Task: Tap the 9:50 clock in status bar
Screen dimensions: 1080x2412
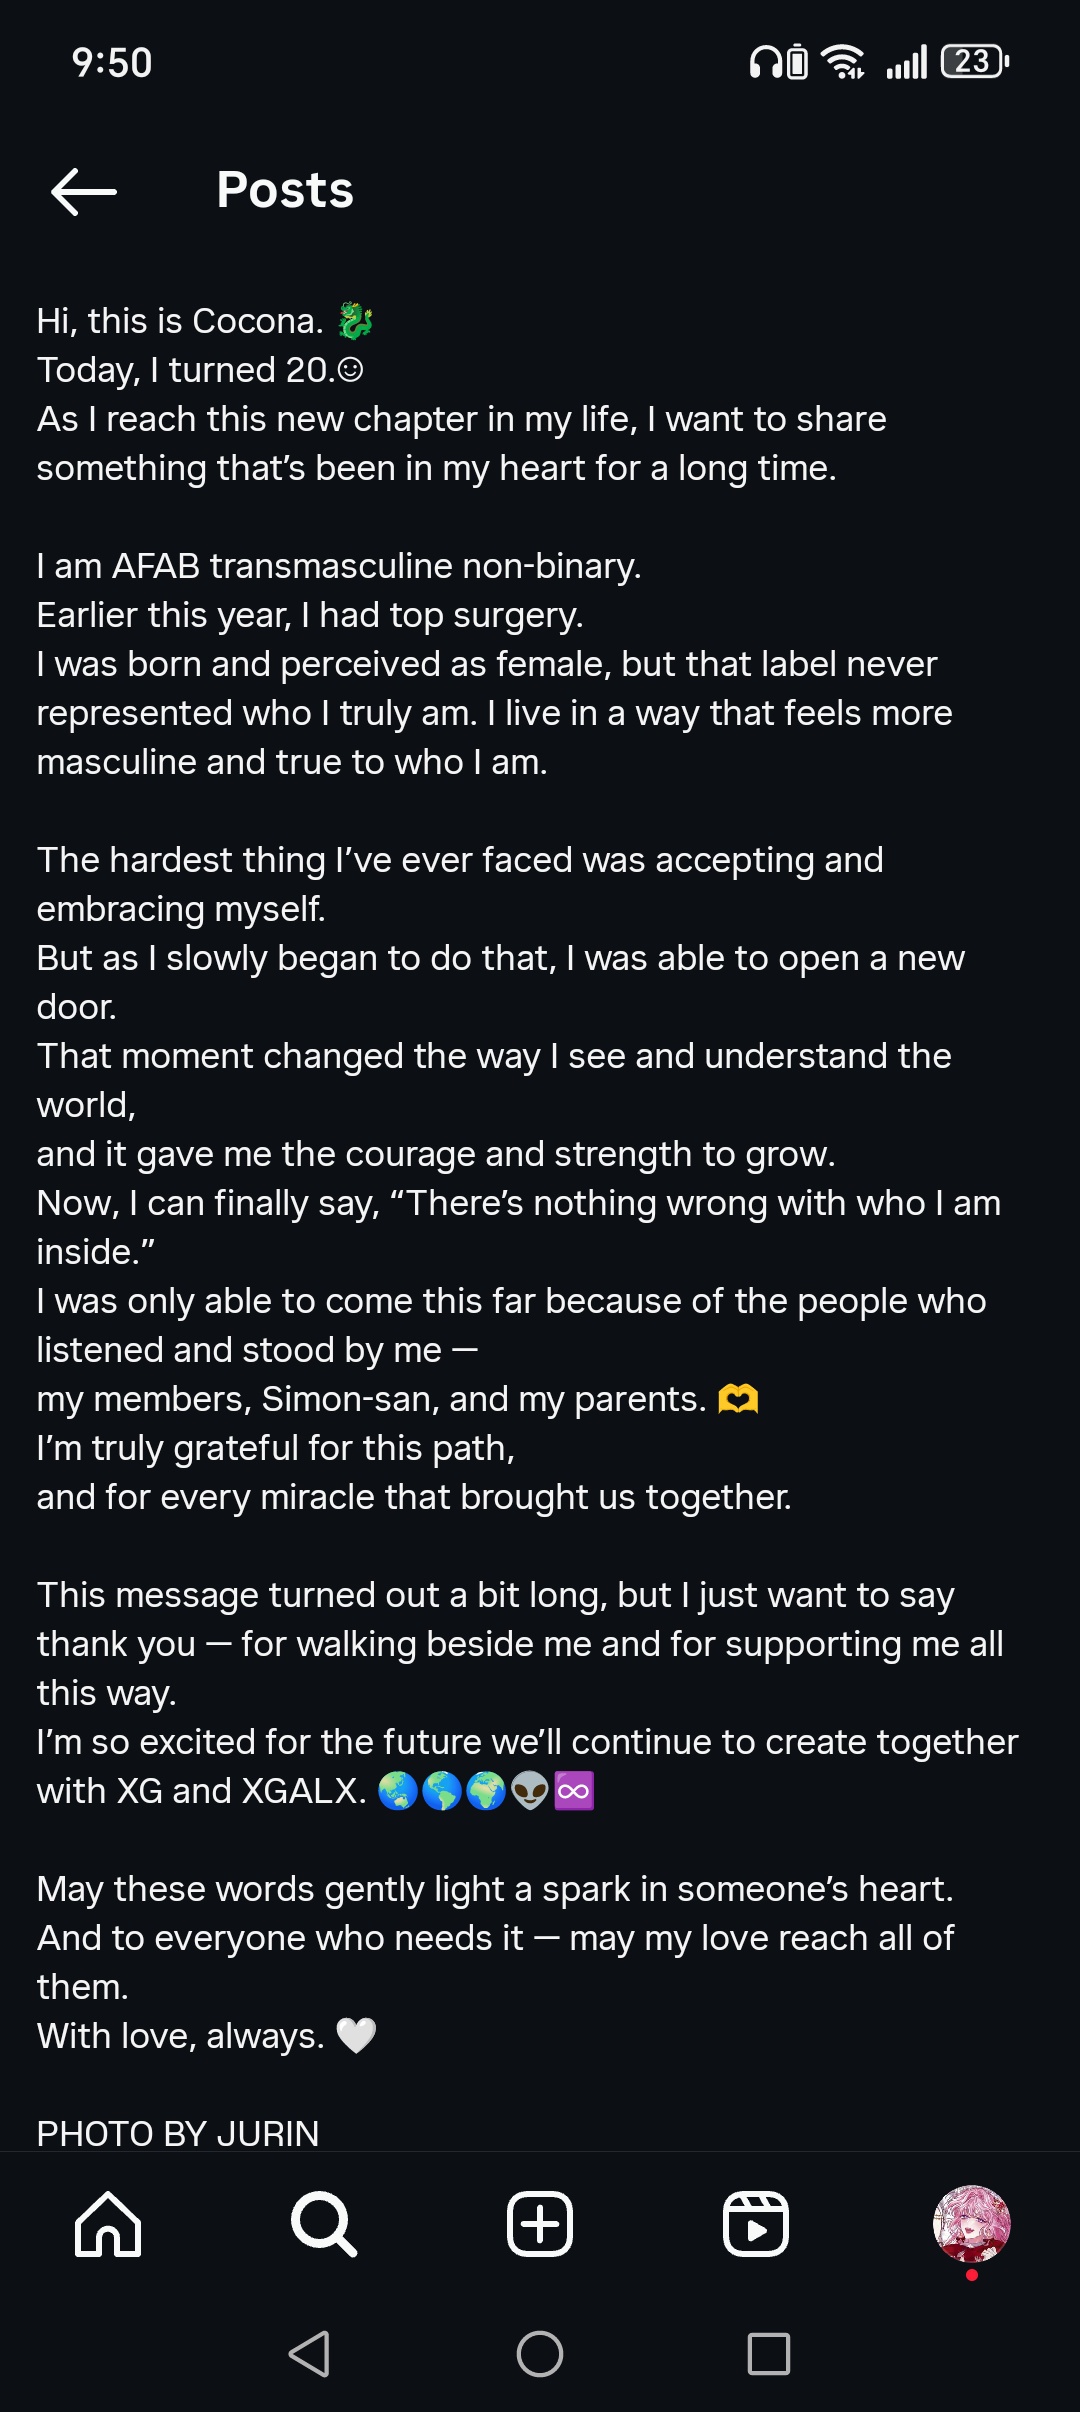Action: 112,63
